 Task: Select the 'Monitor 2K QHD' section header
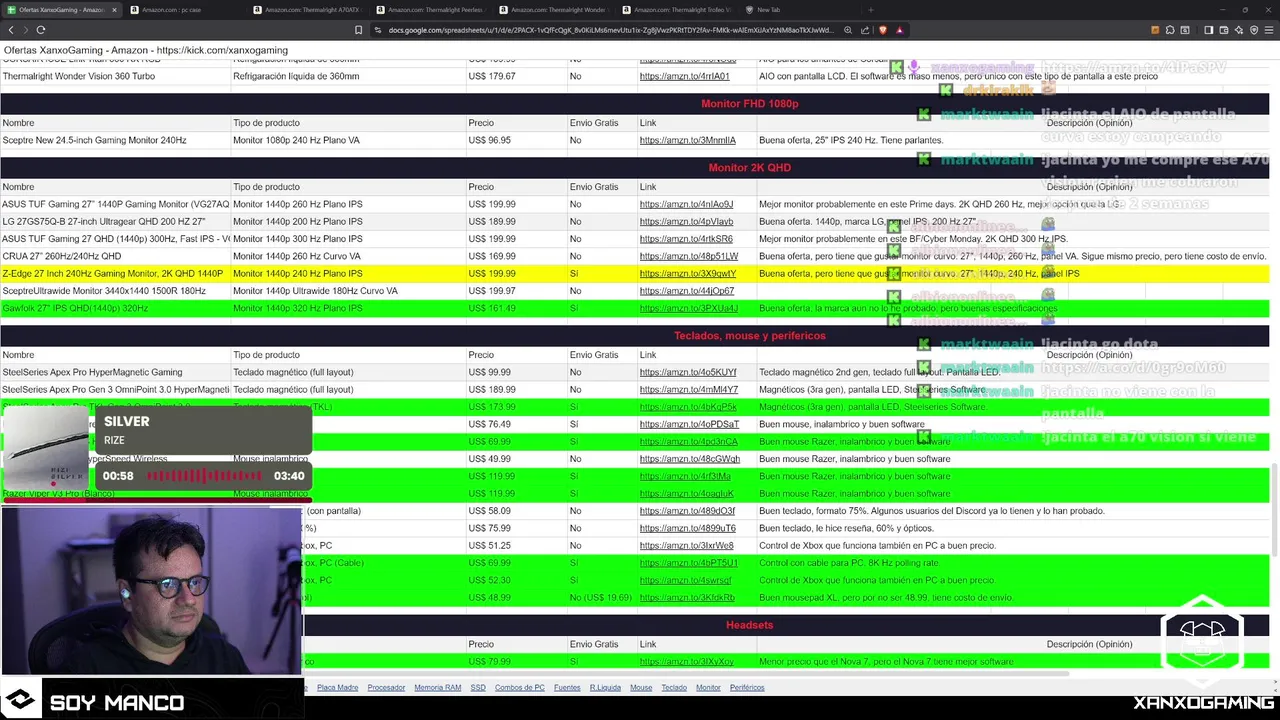coord(749,168)
